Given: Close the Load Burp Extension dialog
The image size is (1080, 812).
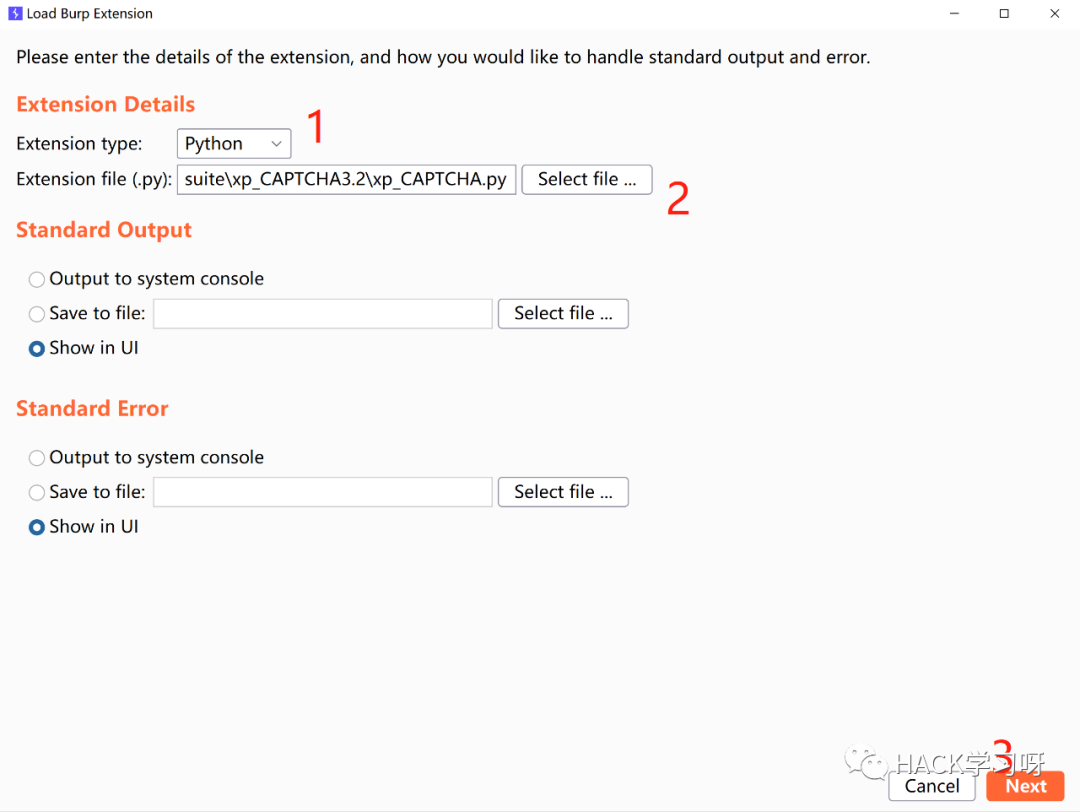Looking at the screenshot, I should click(1055, 14).
